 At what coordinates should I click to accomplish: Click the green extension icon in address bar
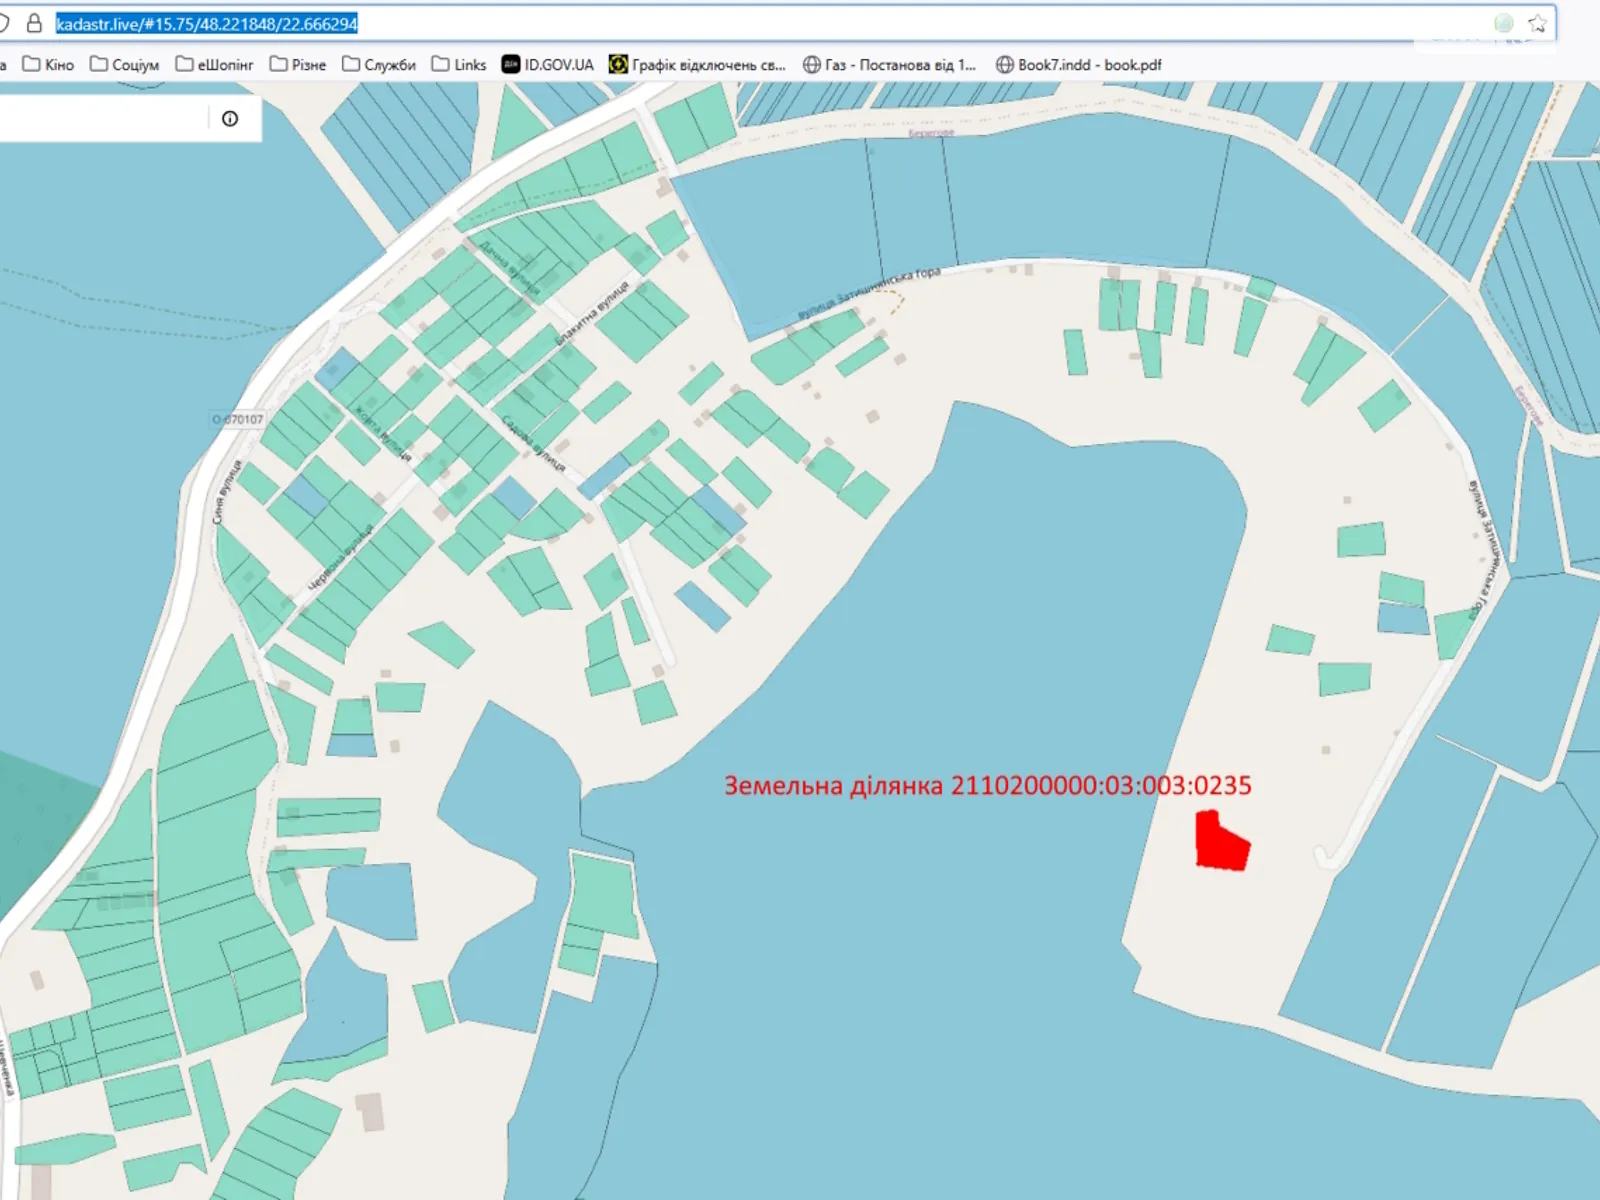[x=1503, y=24]
